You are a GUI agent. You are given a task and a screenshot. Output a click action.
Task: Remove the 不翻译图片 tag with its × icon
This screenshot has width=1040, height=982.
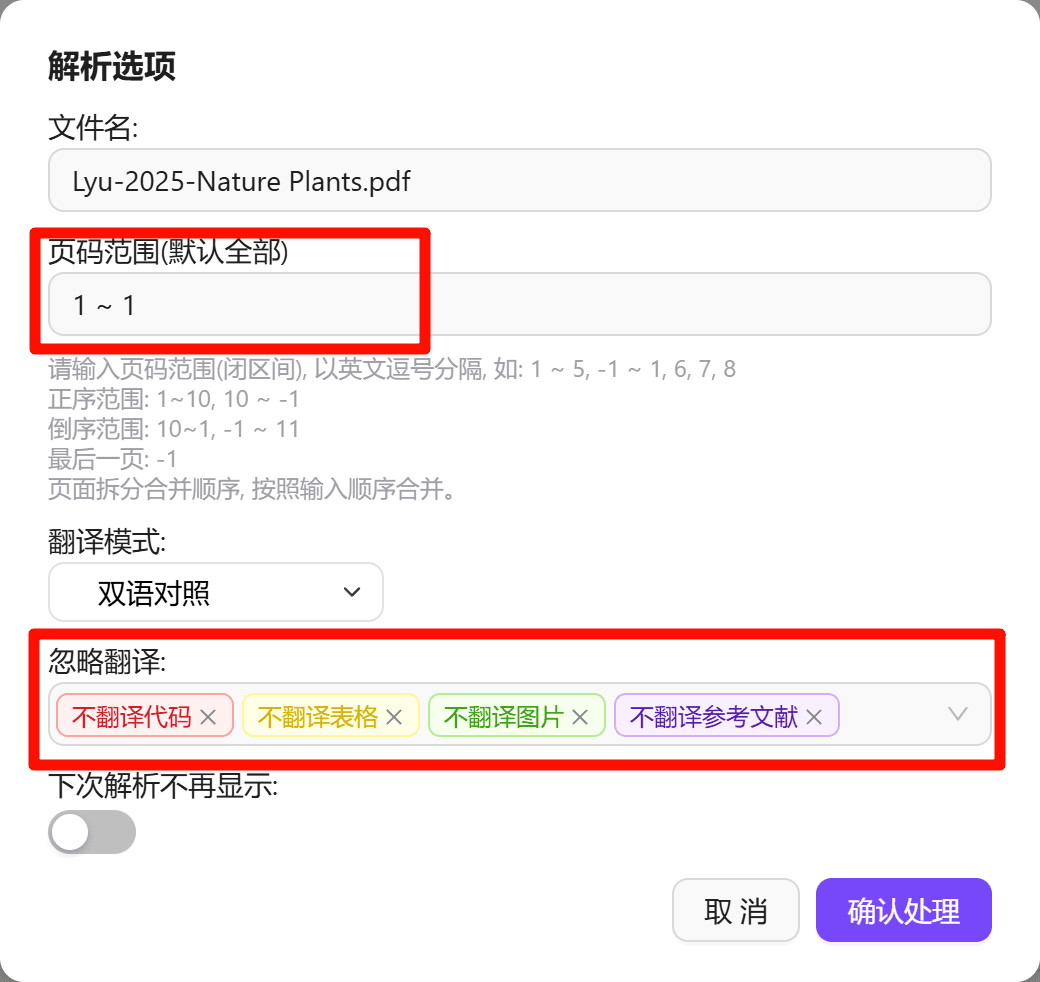[579, 716]
